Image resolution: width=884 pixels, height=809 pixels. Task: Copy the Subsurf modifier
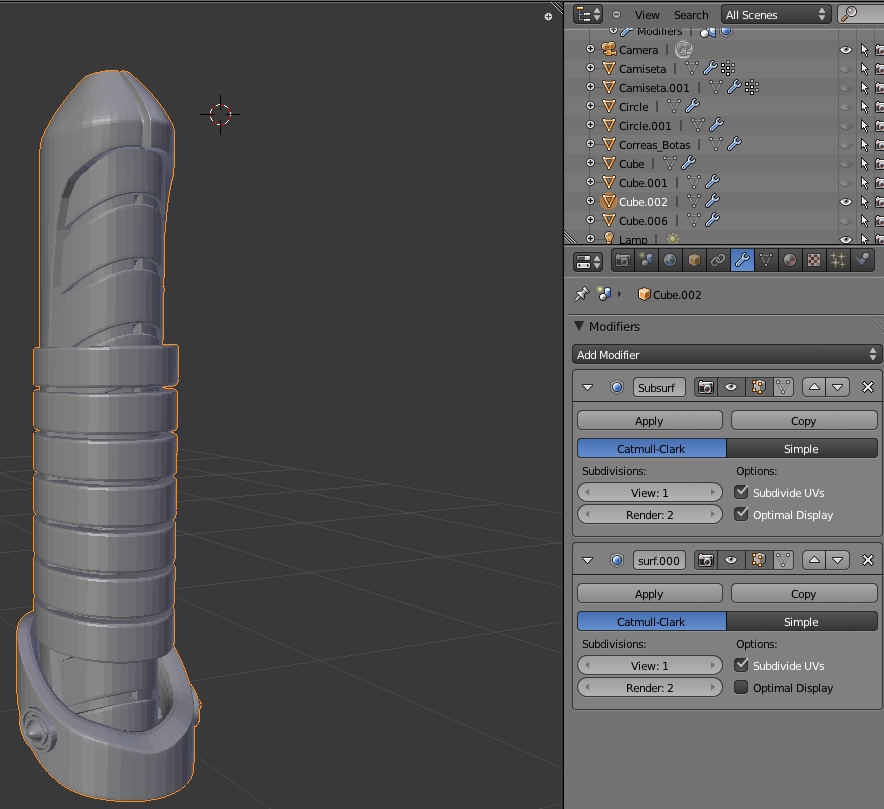coord(804,421)
